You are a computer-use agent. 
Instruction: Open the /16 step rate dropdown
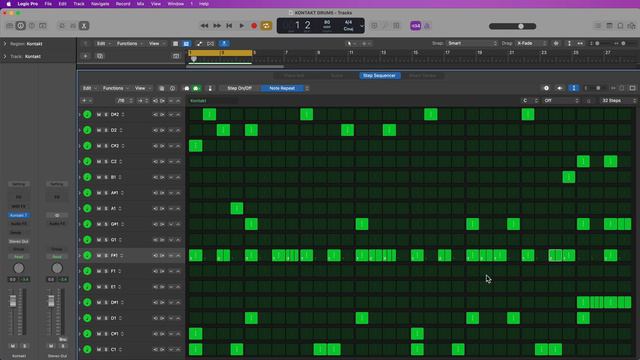pos(124,100)
